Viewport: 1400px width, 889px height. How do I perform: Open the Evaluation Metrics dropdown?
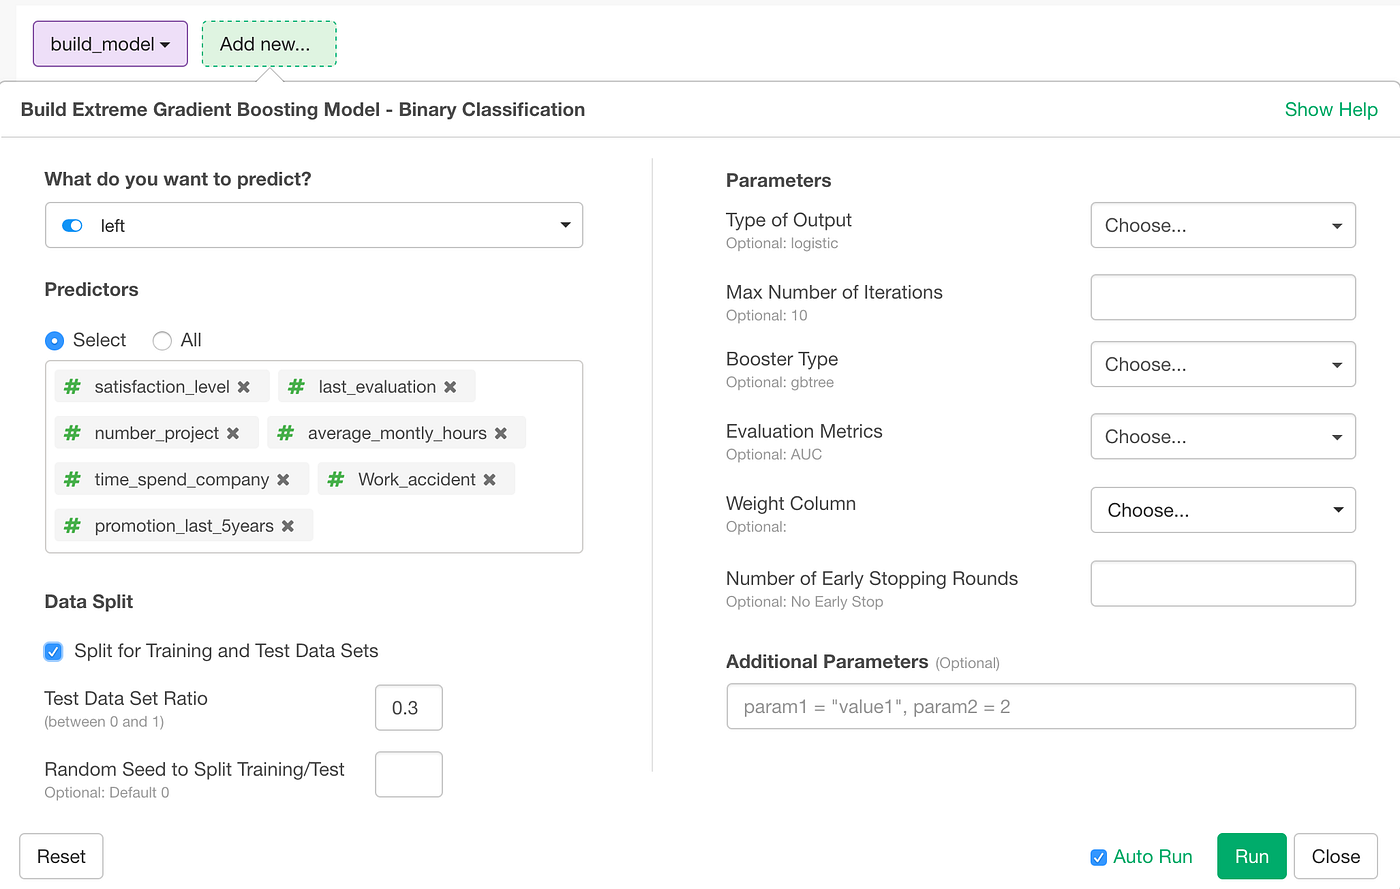(1222, 436)
